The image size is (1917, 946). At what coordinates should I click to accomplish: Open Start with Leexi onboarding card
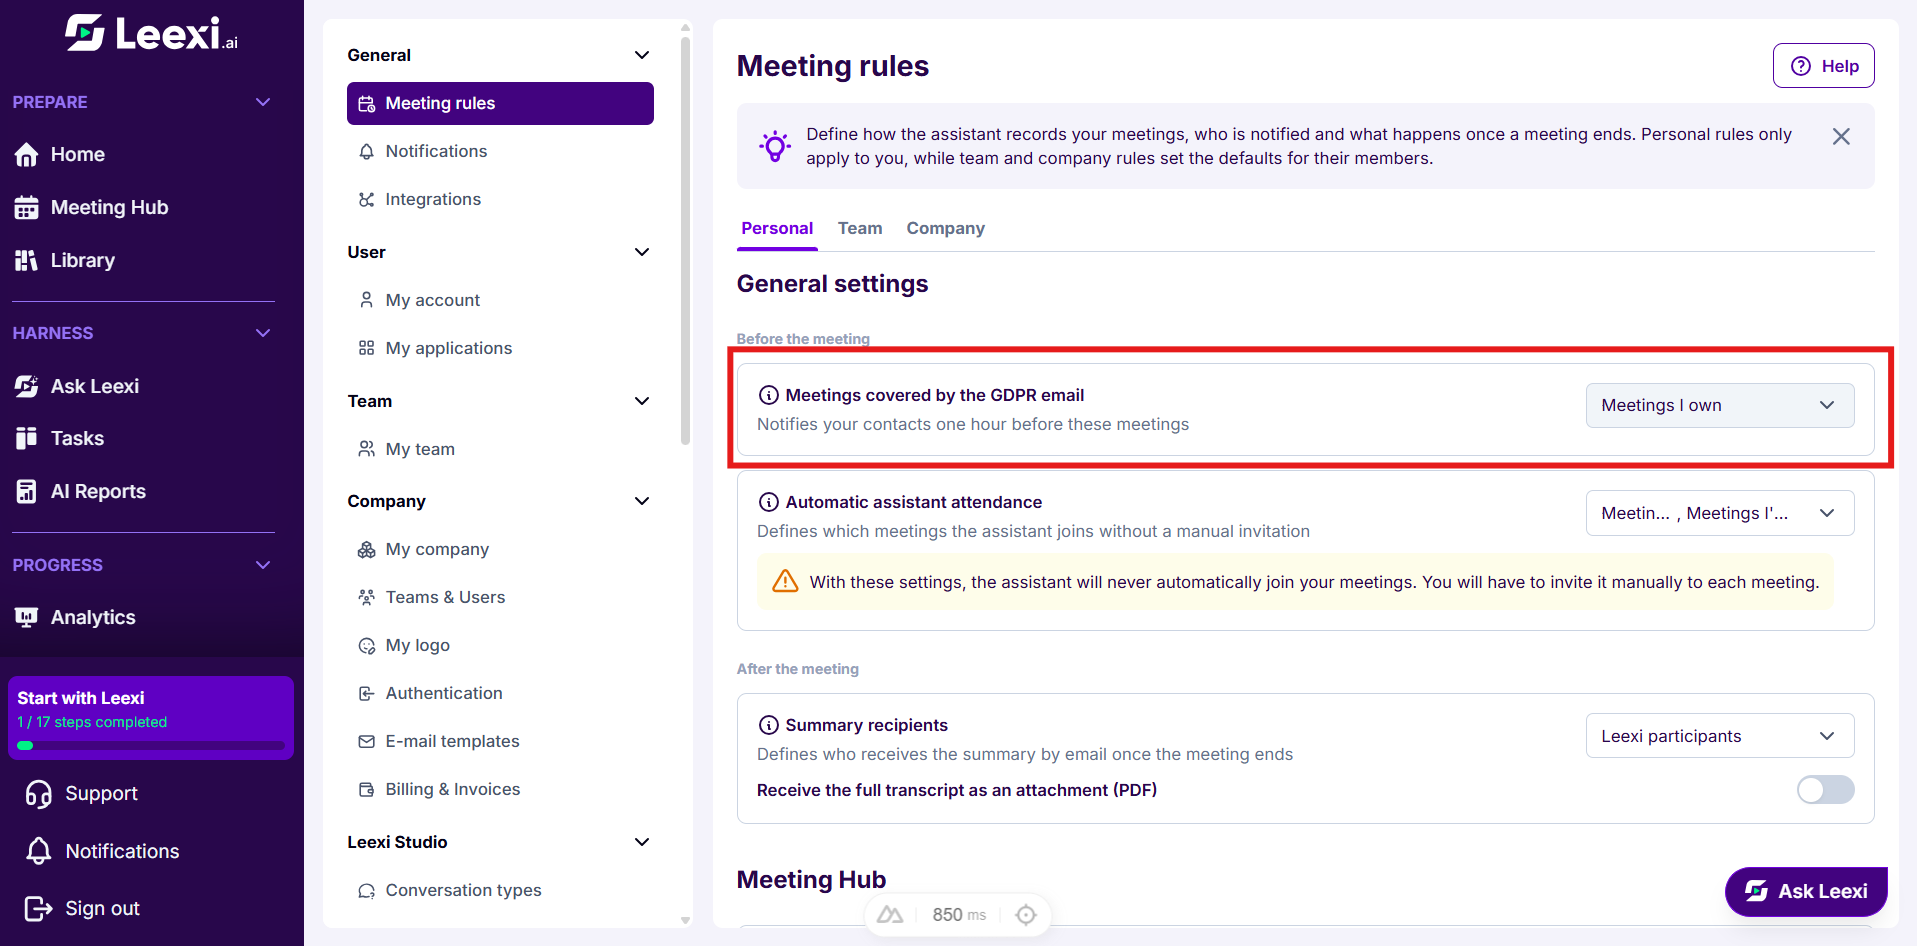click(151, 718)
